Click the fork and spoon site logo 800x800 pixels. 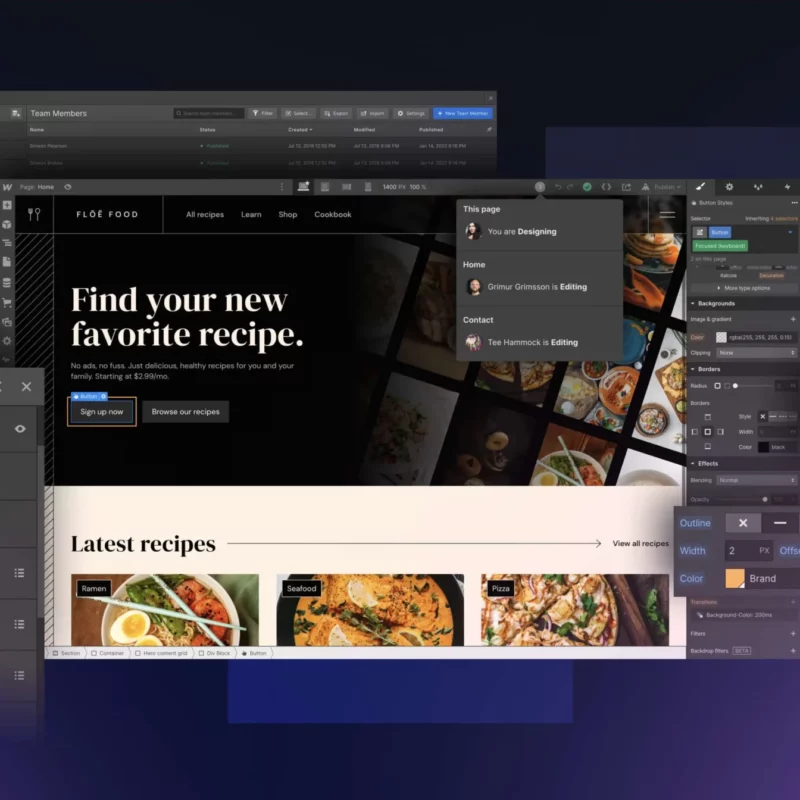pyautogui.click(x=34, y=214)
